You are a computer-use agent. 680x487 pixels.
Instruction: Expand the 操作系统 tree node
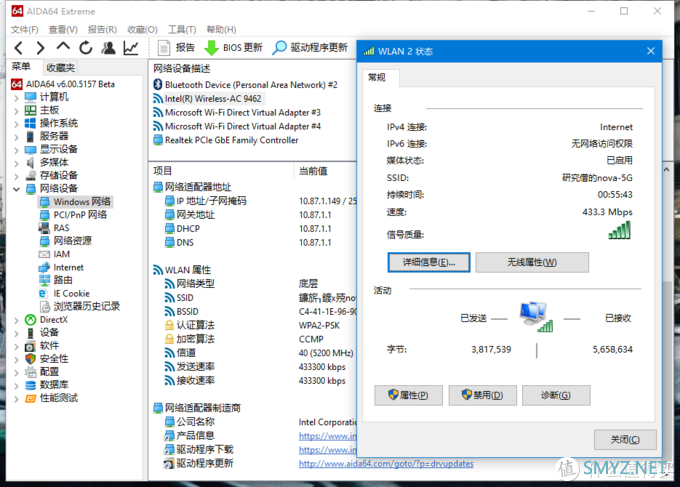click(x=16, y=124)
